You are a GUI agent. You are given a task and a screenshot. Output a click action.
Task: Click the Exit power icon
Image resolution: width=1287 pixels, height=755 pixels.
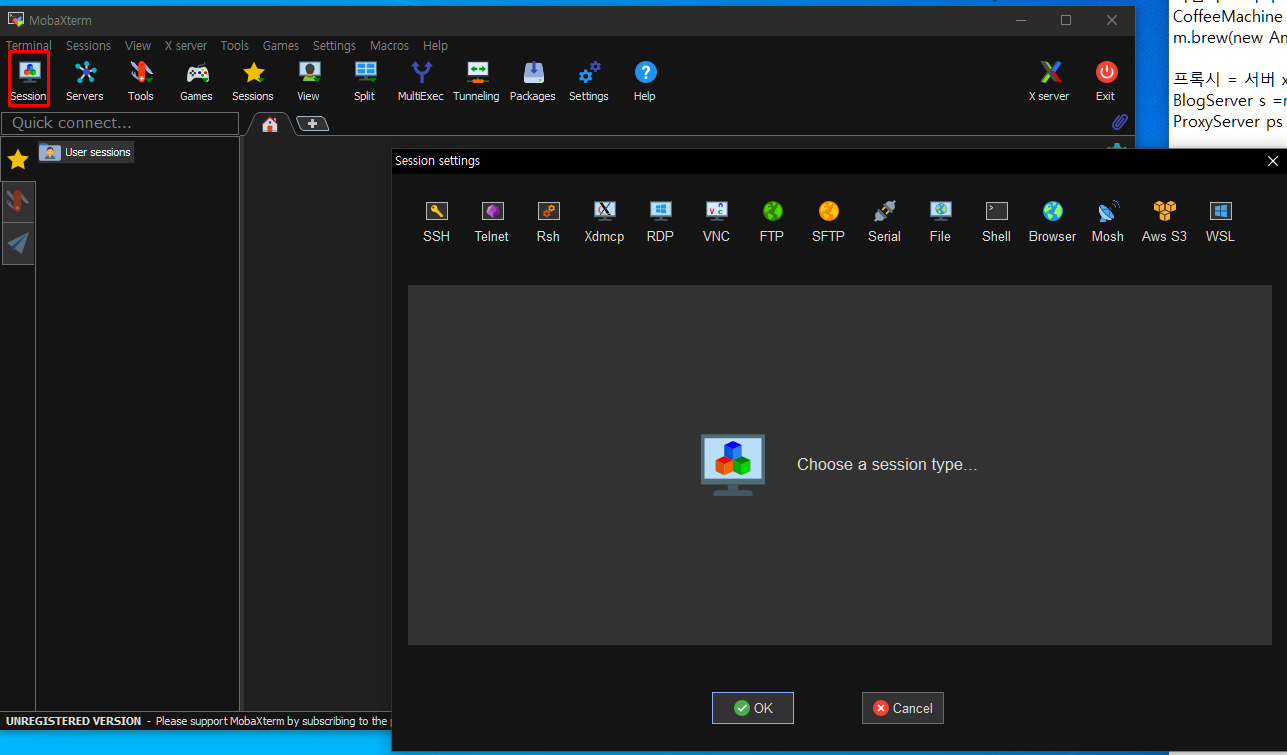point(1105,80)
